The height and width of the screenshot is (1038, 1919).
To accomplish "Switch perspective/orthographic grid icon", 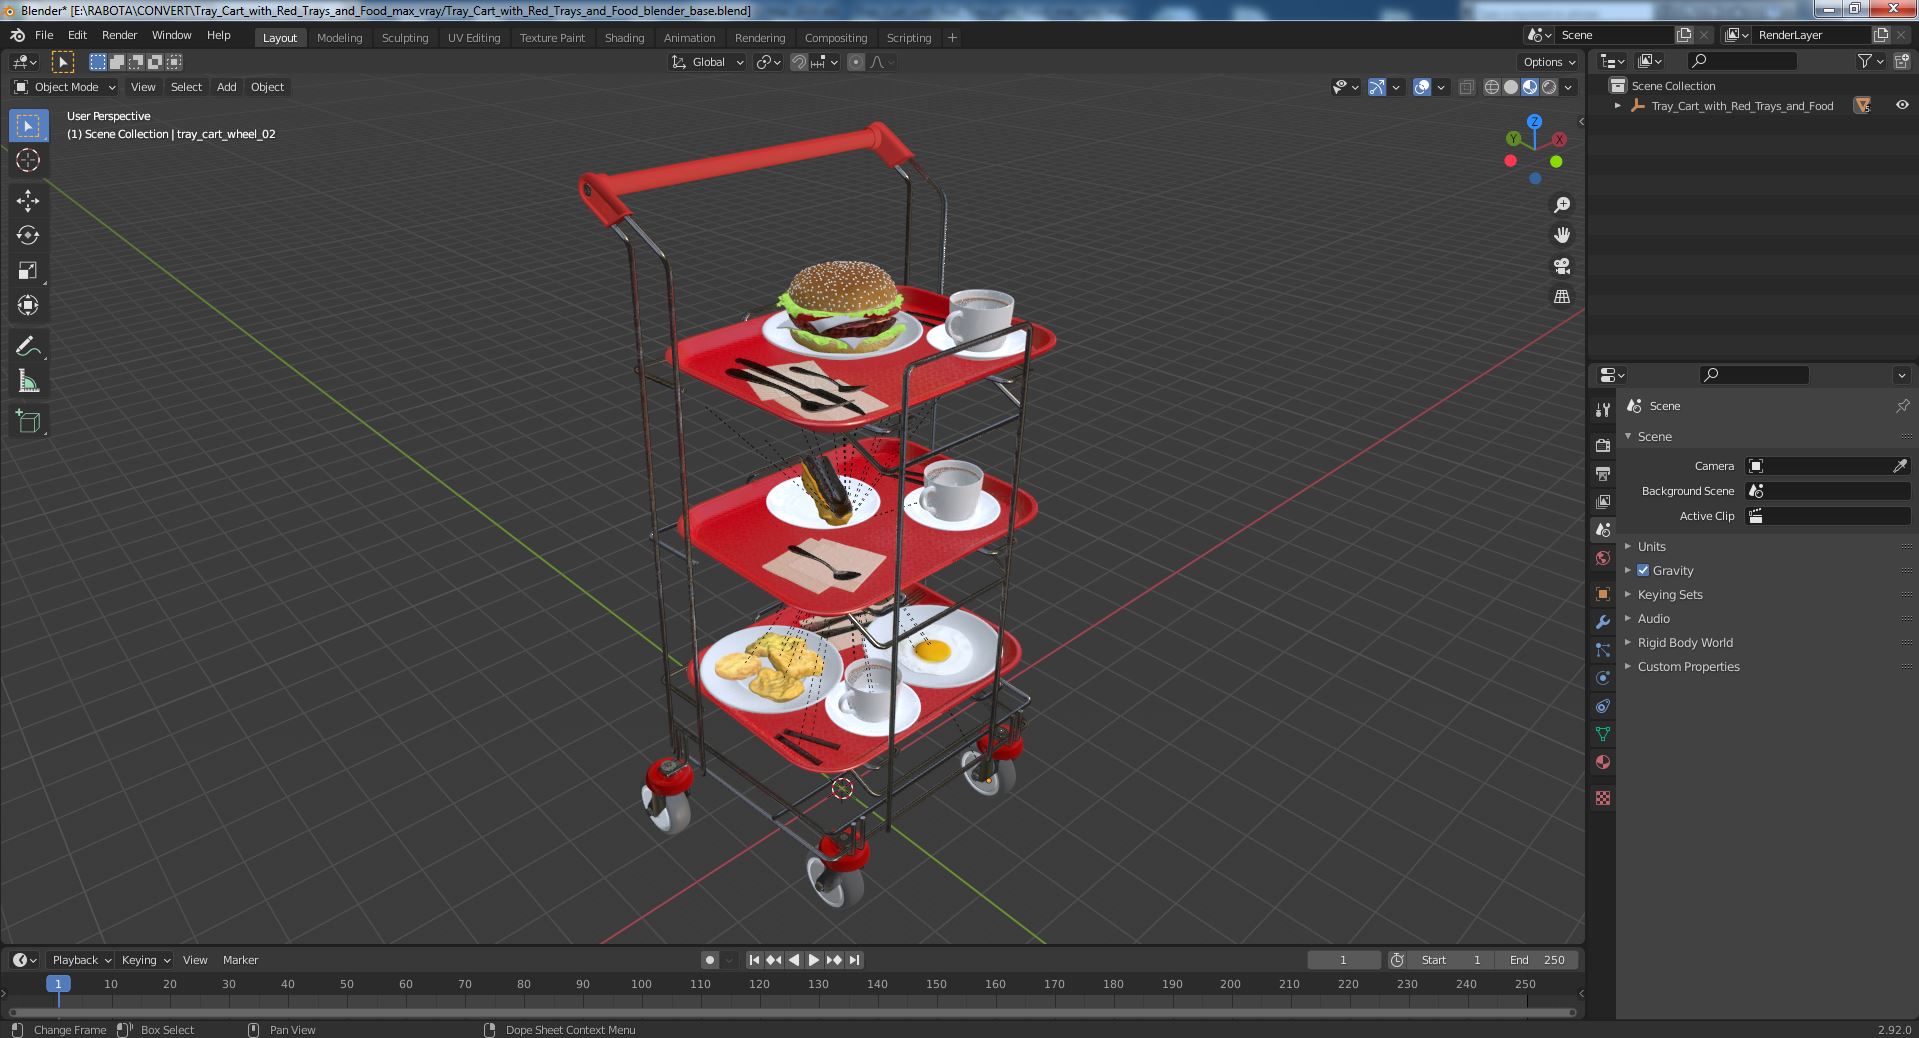I will click(x=1562, y=297).
